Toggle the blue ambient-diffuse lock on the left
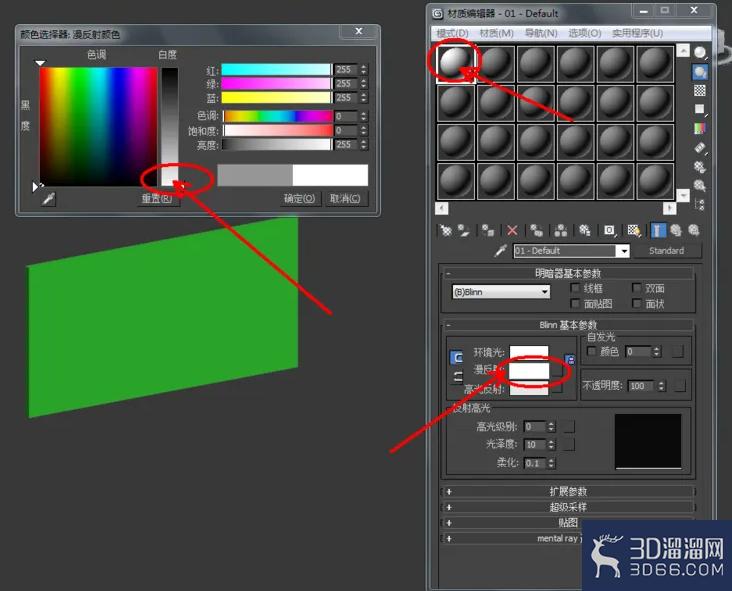The width and height of the screenshot is (732, 591). click(x=457, y=358)
